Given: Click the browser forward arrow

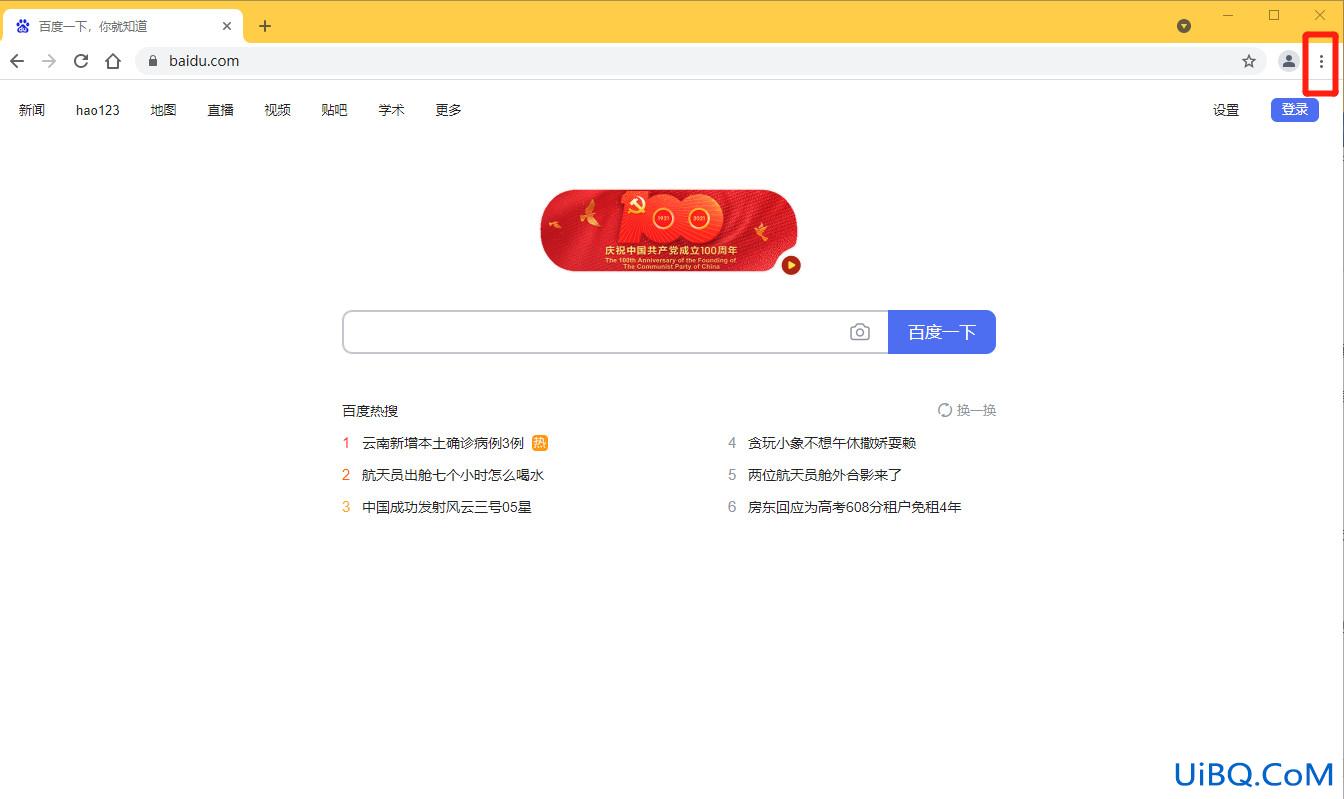Looking at the screenshot, I should (49, 61).
